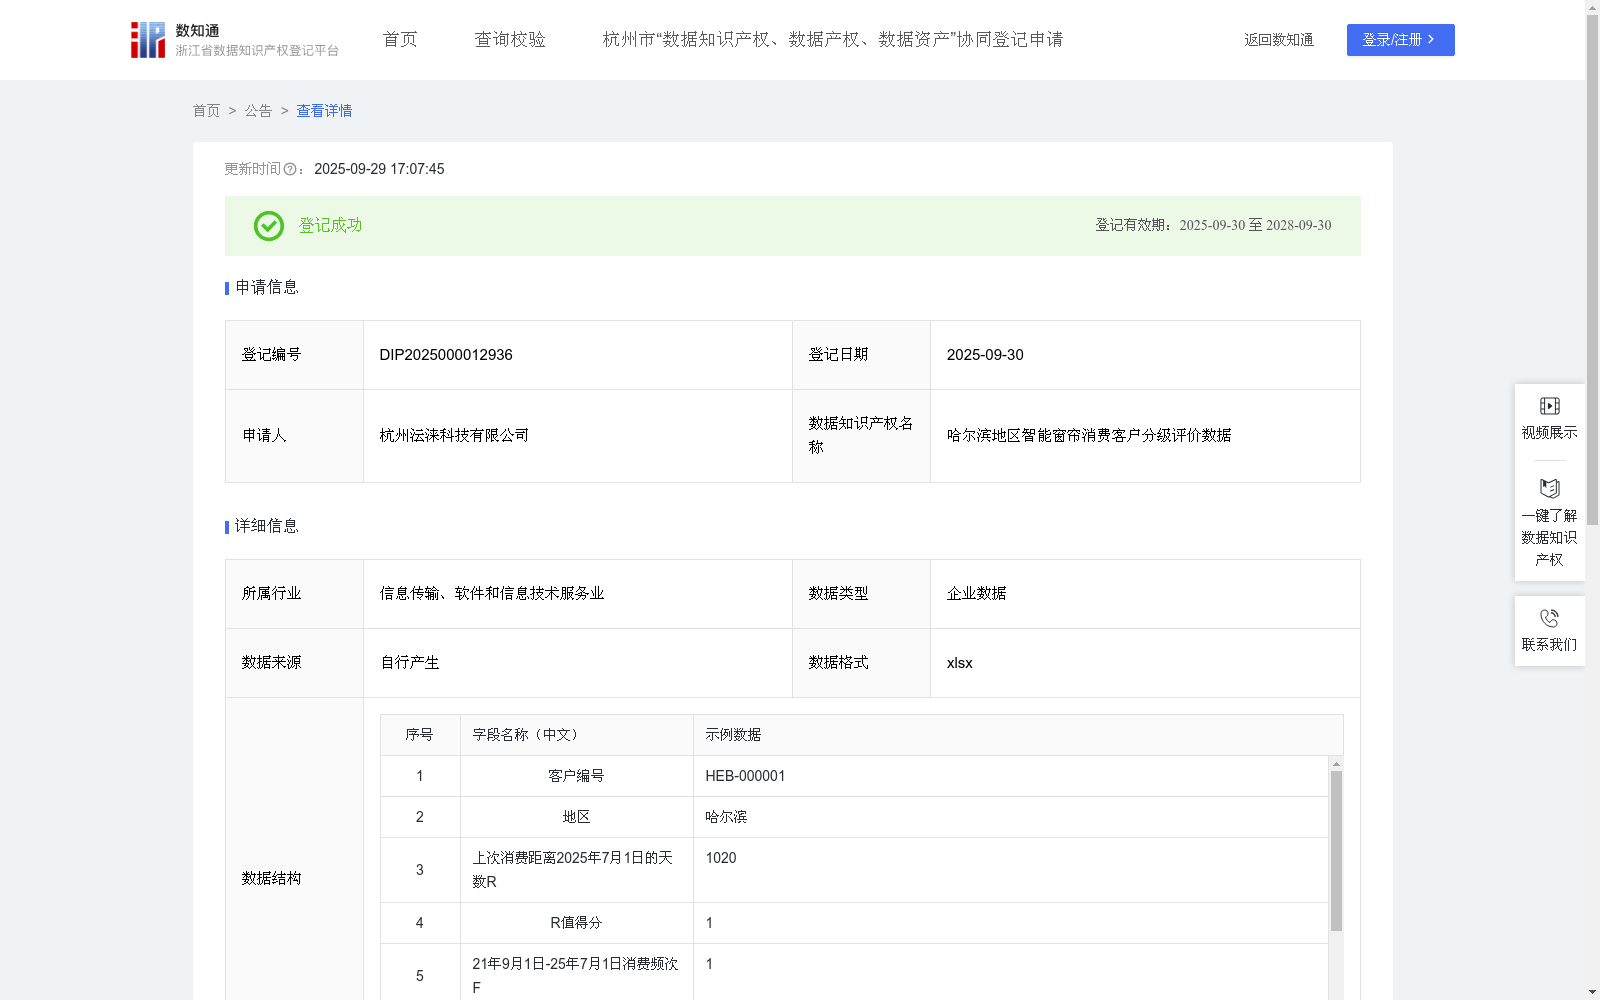Click the 查看详情 breadcrumb
Image resolution: width=1600 pixels, height=1000 pixels.
pos(323,111)
